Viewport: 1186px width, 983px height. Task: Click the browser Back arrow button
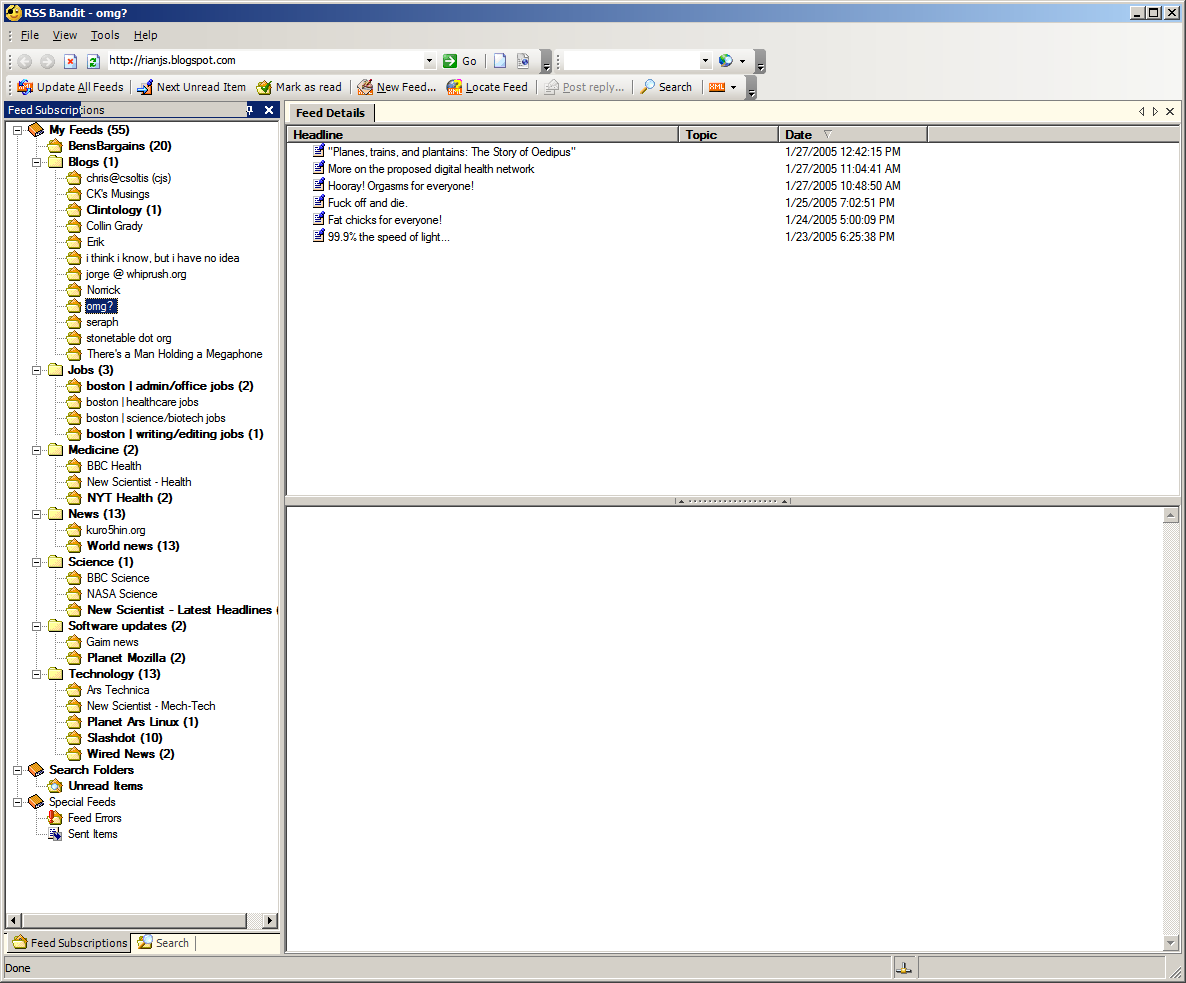25,61
